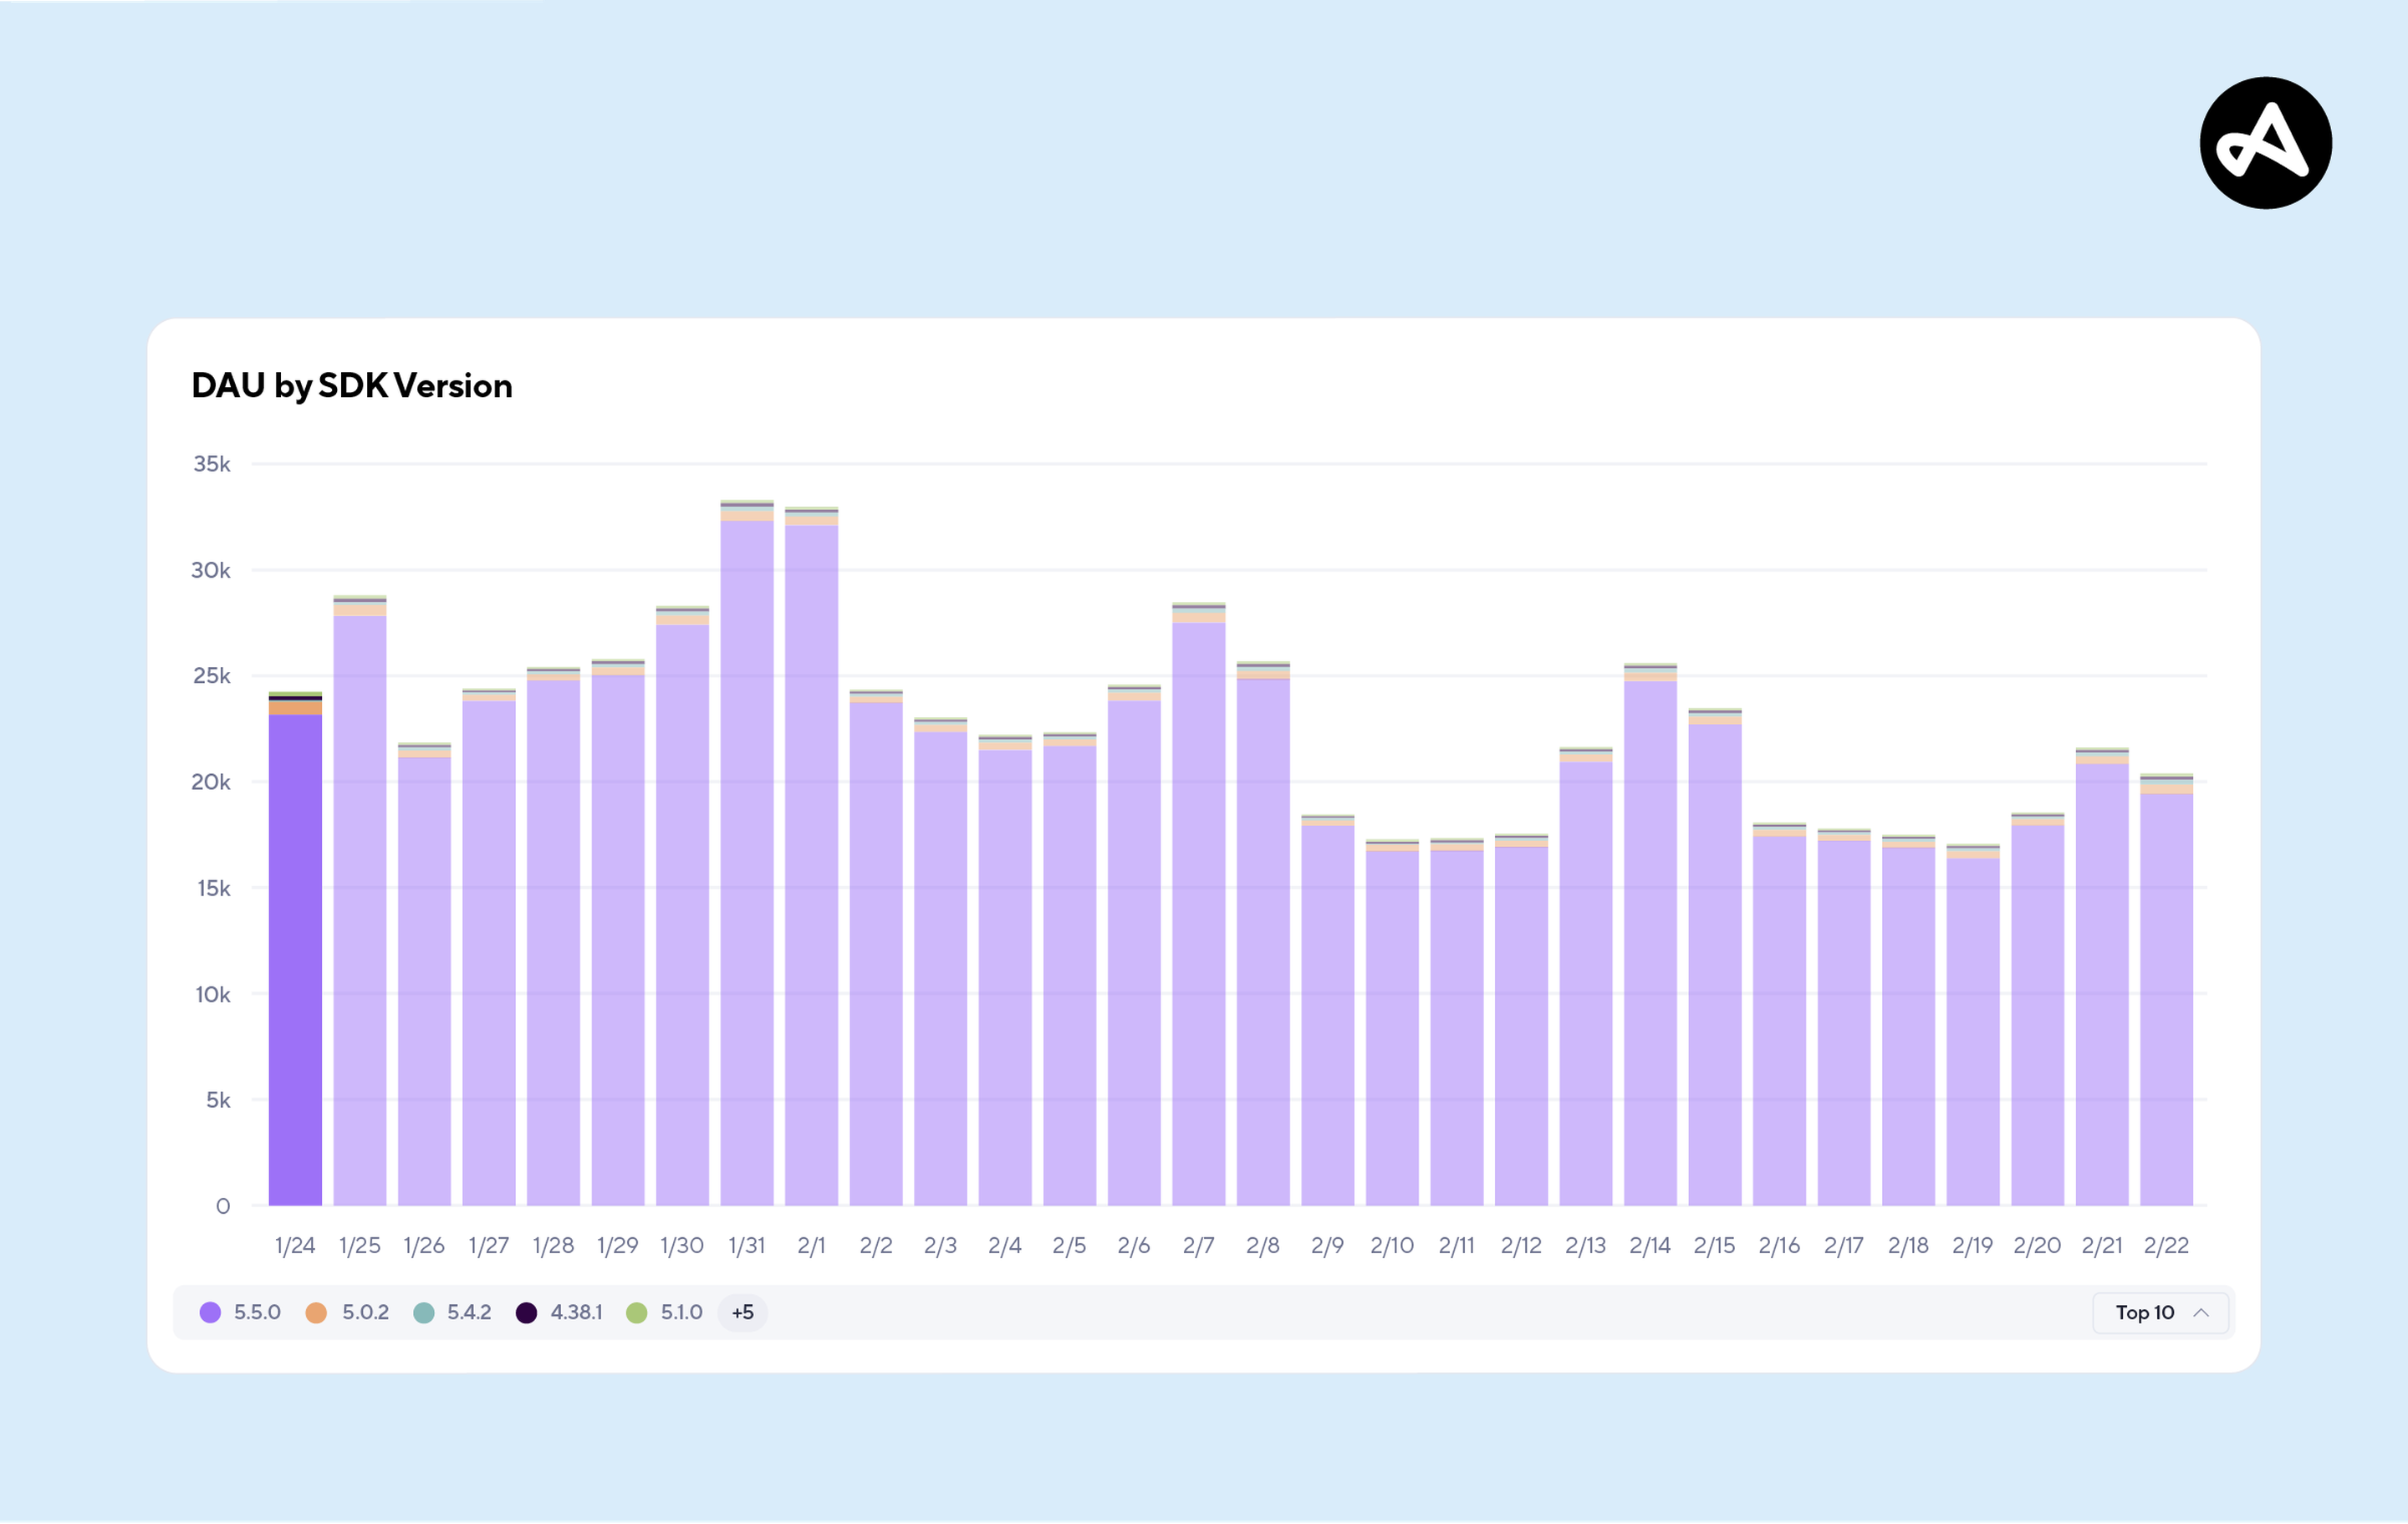Click the 1/30 date label
Screen dimensions: 2408x1524
(x=682, y=1245)
